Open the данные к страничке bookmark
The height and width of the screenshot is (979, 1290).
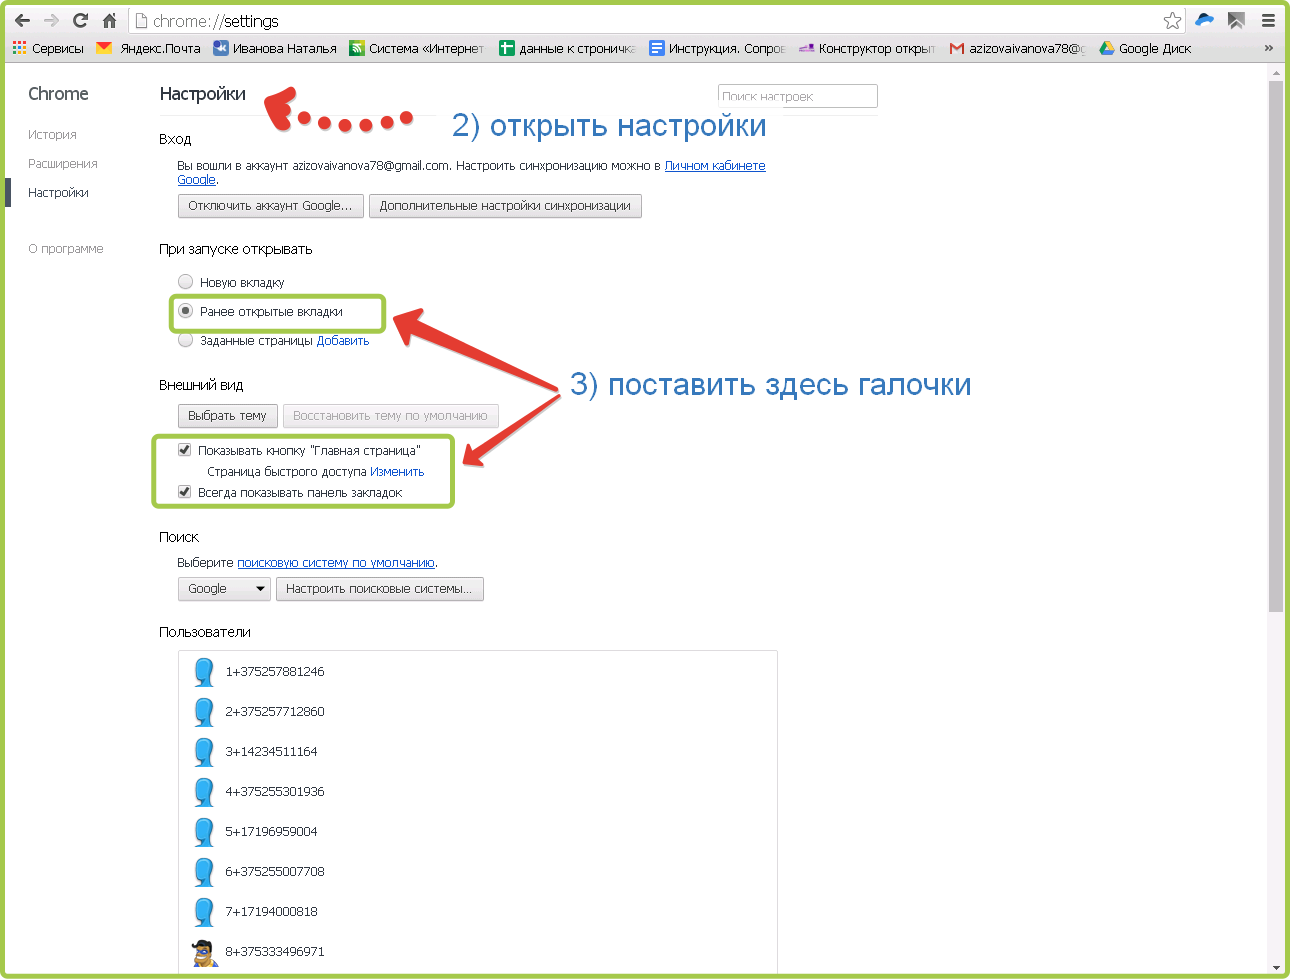pos(567,48)
